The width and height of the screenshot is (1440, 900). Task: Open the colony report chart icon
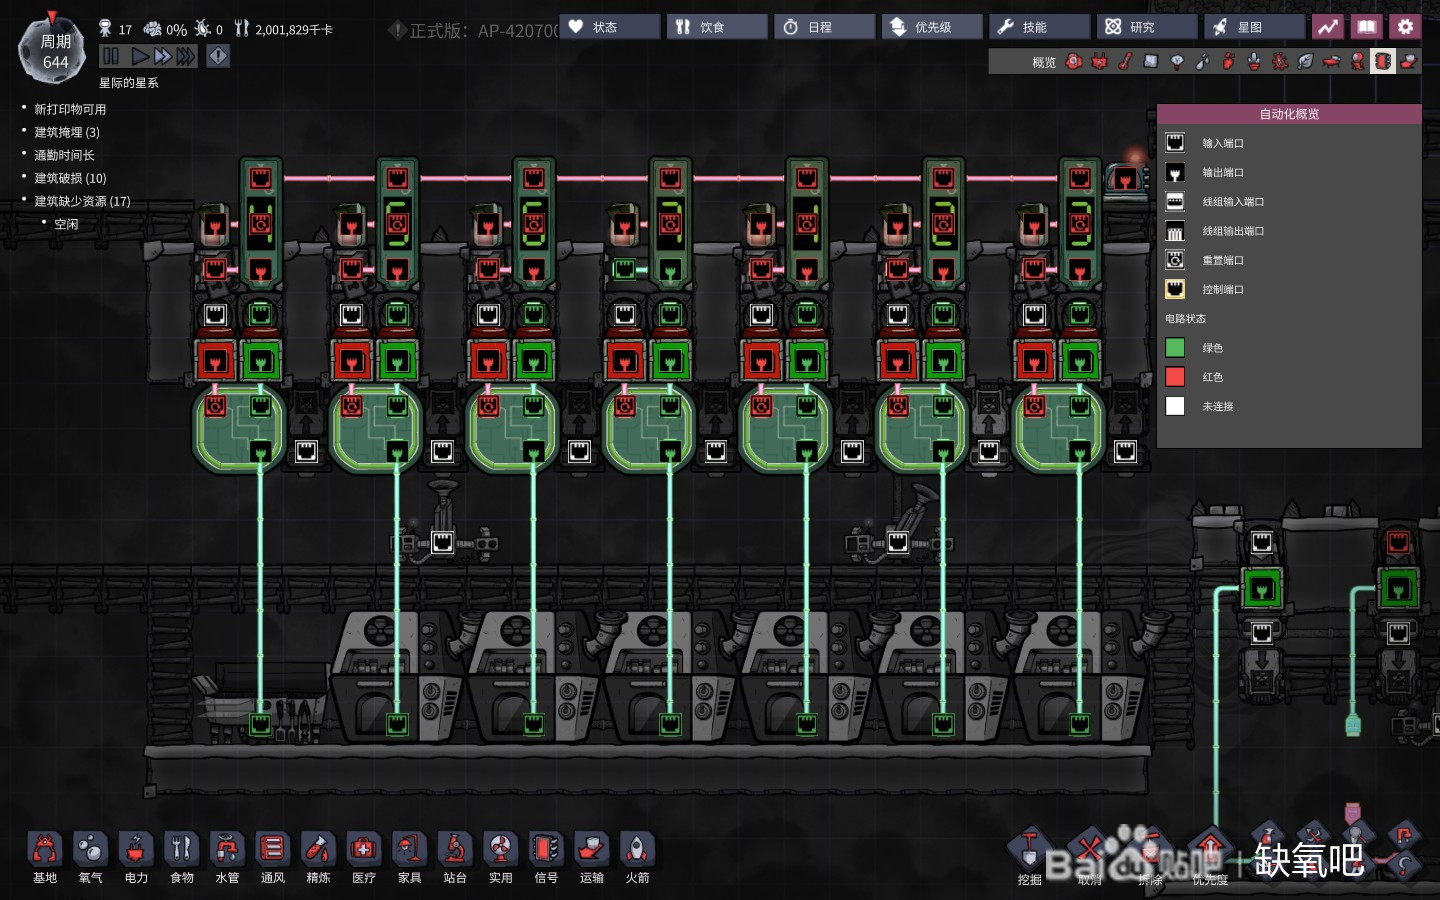[x=1327, y=27]
